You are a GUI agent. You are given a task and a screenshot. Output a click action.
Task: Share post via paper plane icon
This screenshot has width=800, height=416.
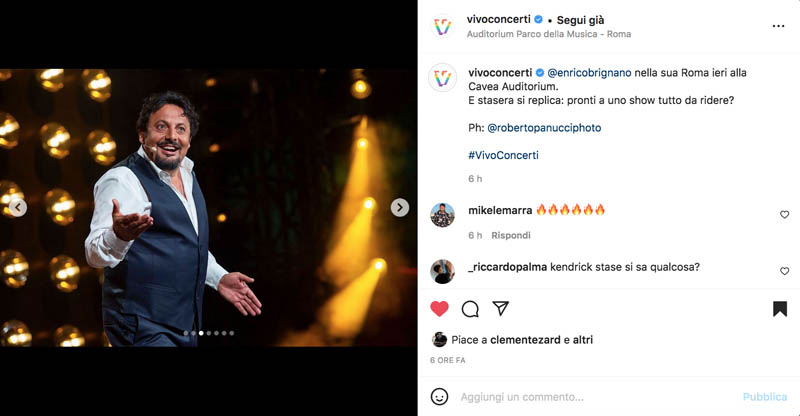tap(501, 308)
